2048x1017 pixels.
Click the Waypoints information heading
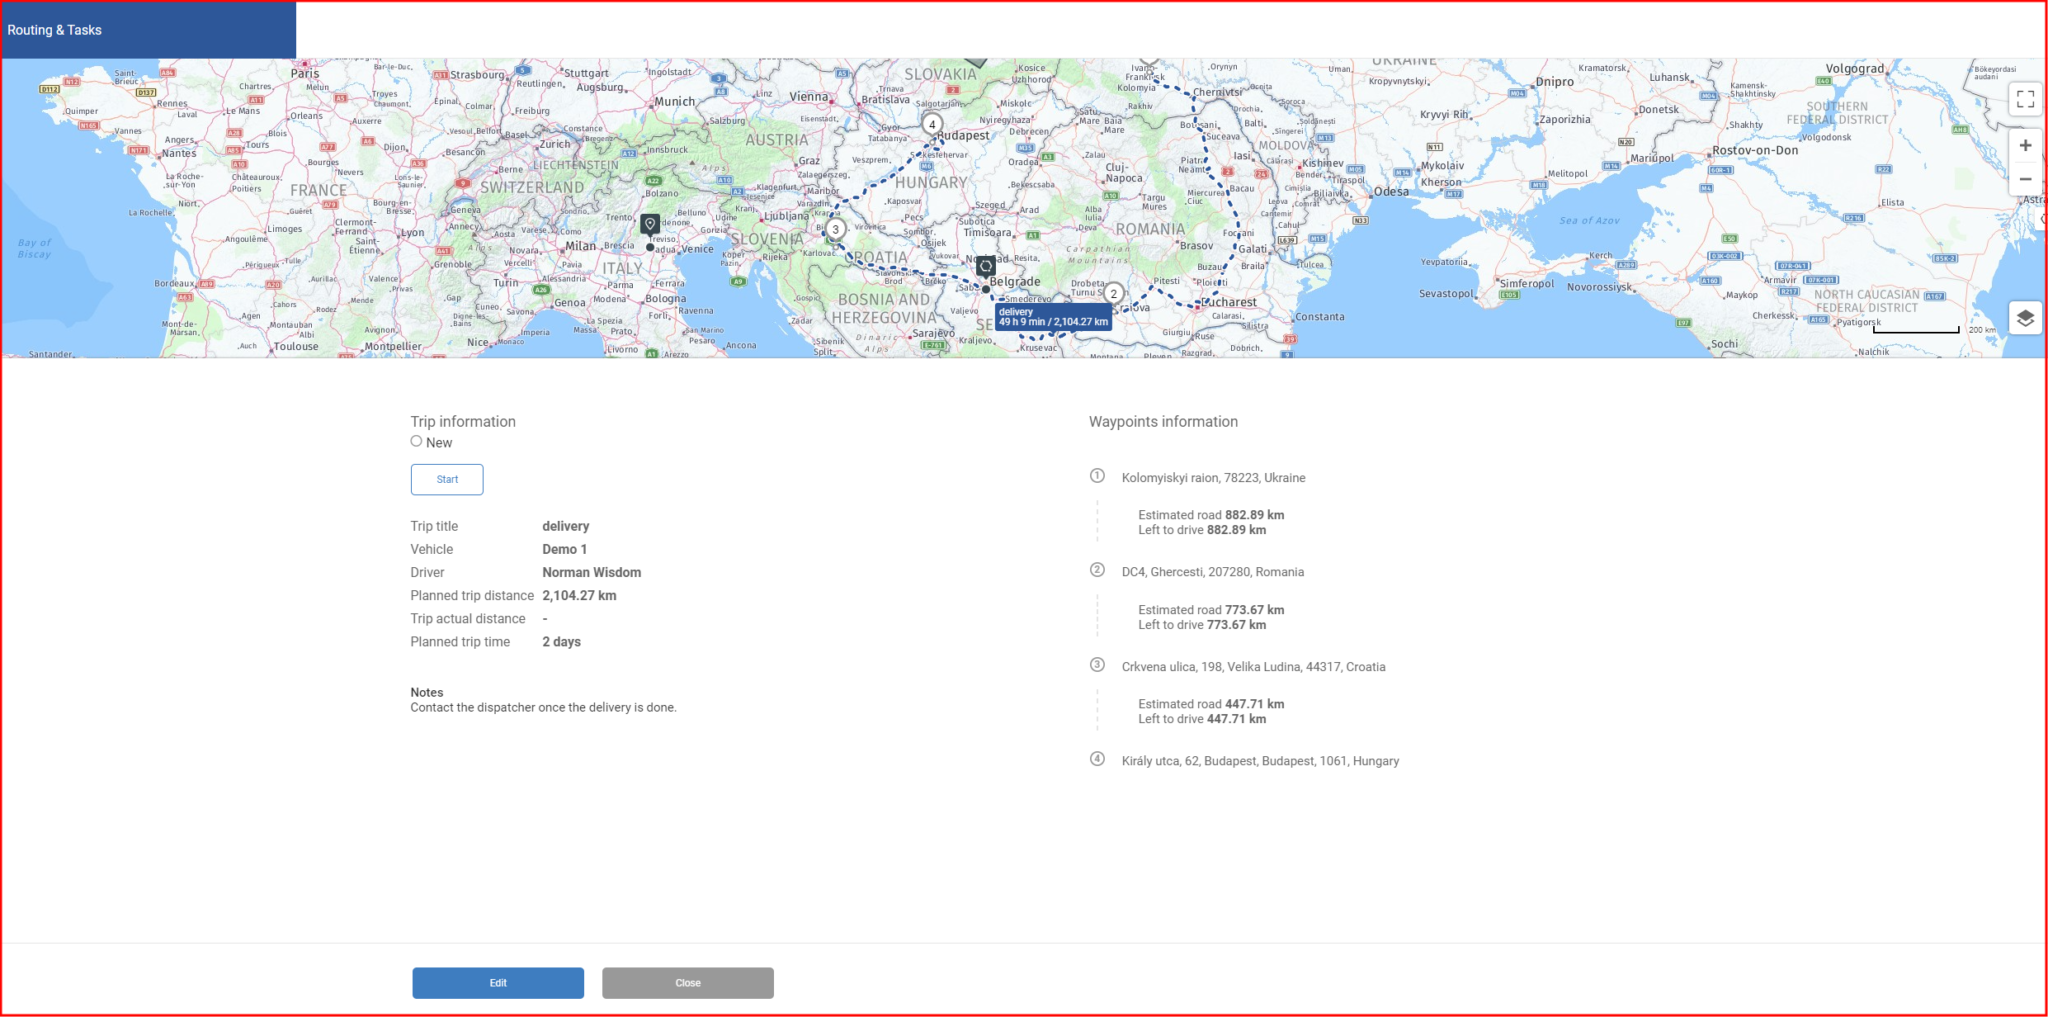[1163, 422]
